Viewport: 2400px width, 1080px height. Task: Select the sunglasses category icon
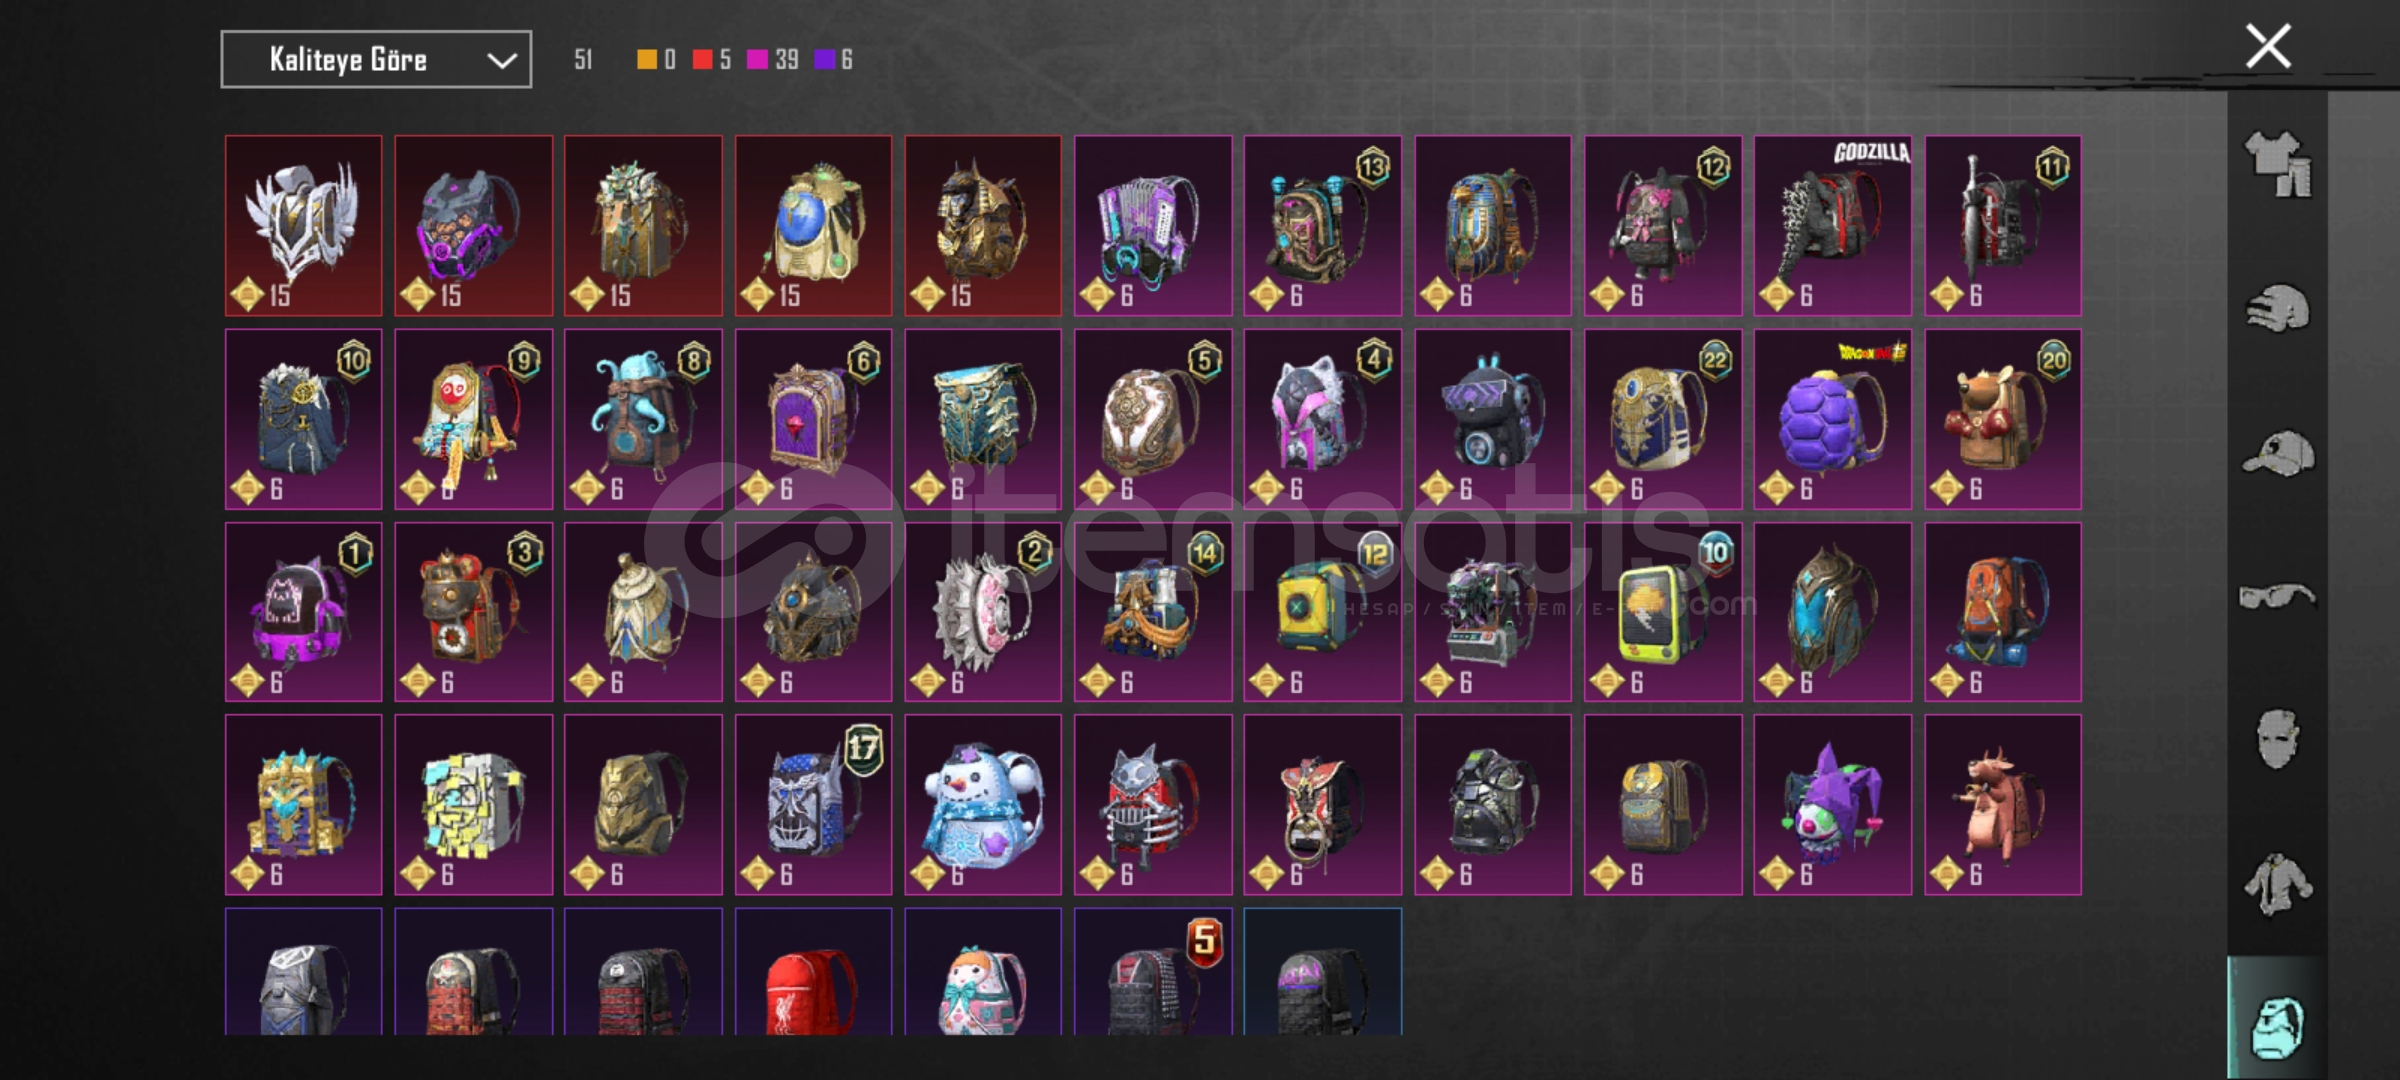pyautogui.click(x=2276, y=596)
